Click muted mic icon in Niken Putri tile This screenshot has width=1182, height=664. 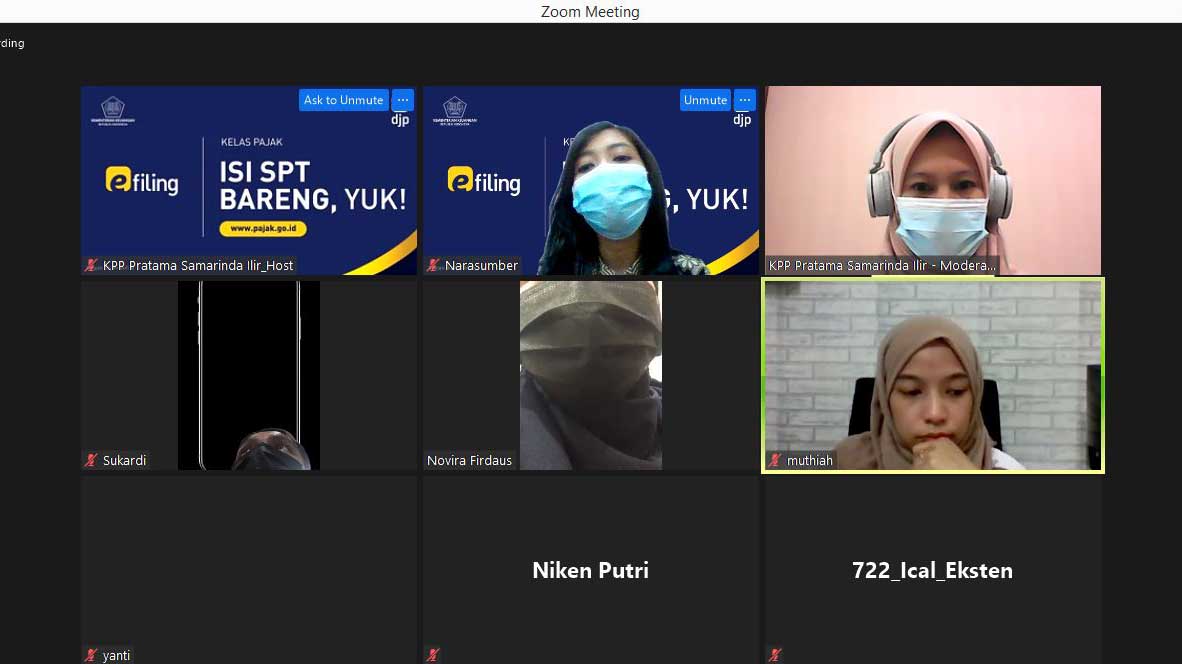[x=434, y=656]
